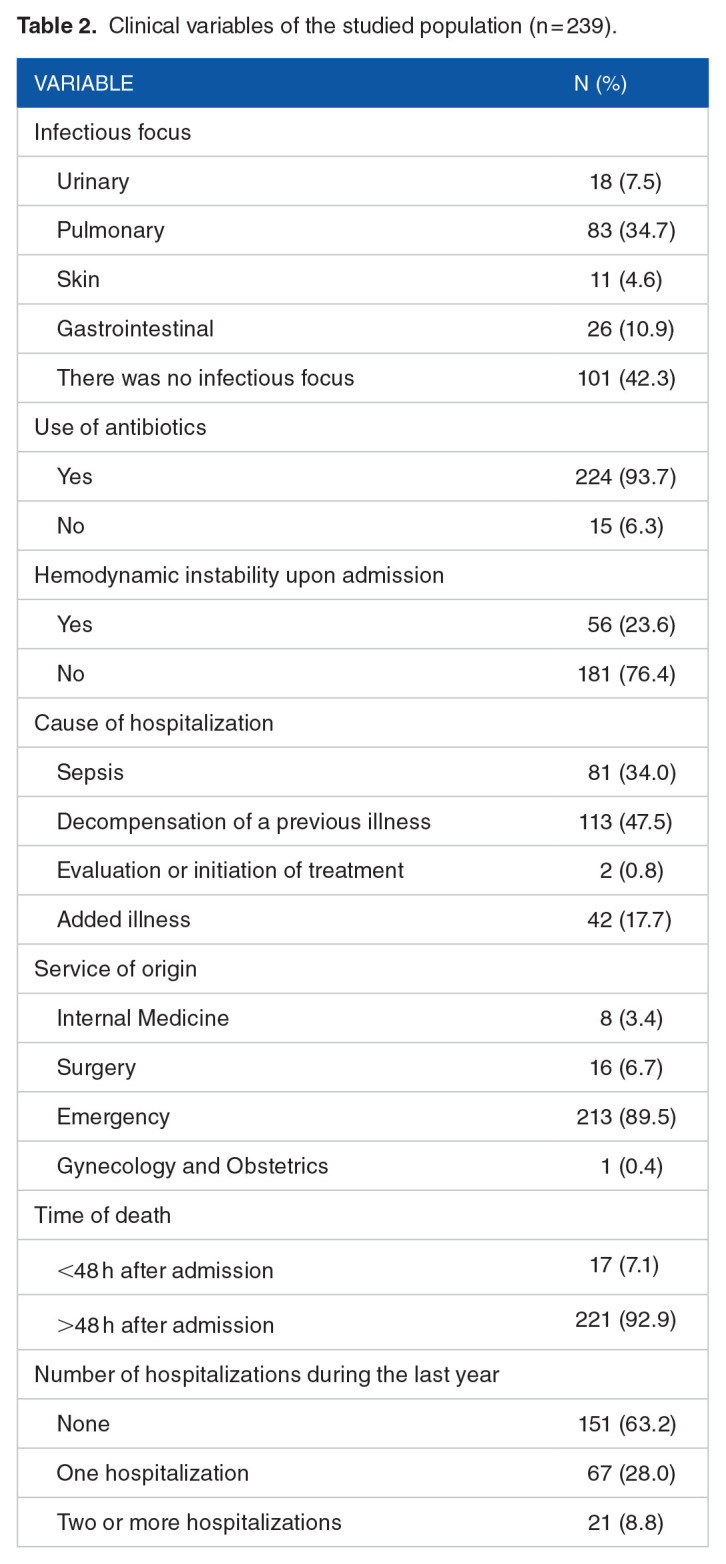Click the Gynecology and Obstetrics row
This screenshot has height=1564, width=726.
192,1165
